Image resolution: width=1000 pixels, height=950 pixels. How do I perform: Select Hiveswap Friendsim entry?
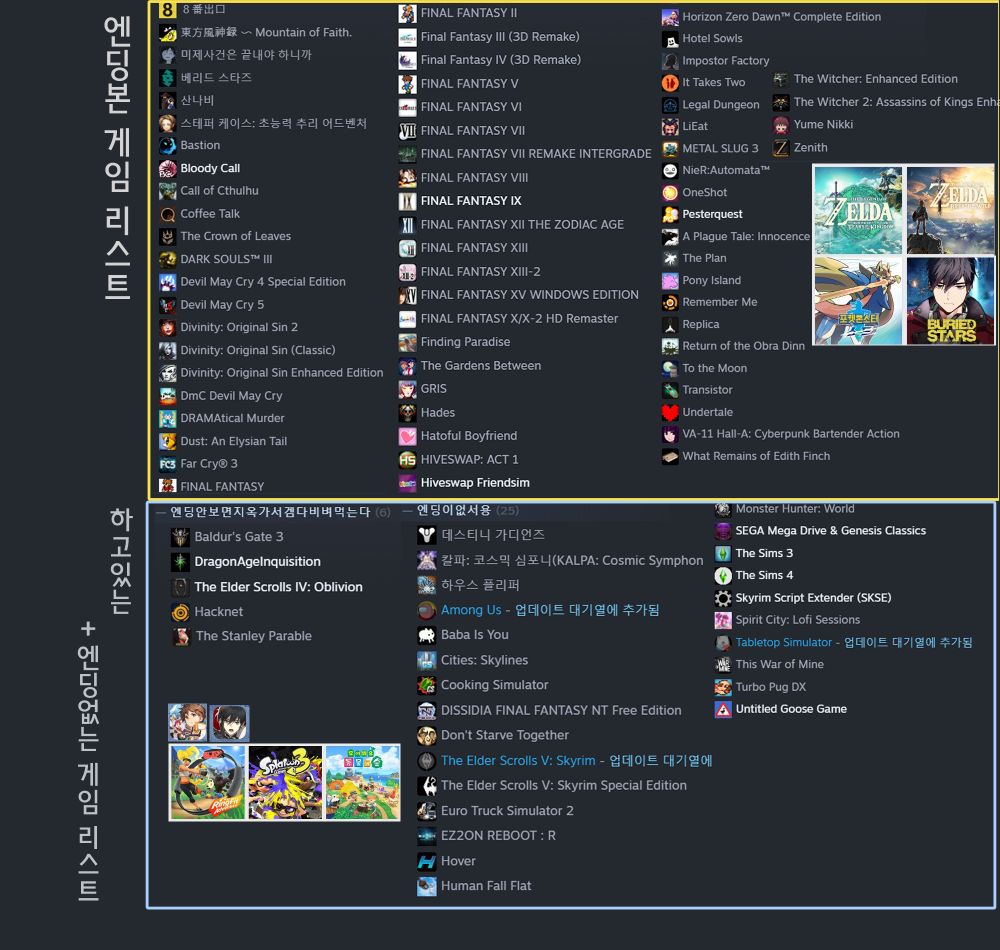click(475, 483)
